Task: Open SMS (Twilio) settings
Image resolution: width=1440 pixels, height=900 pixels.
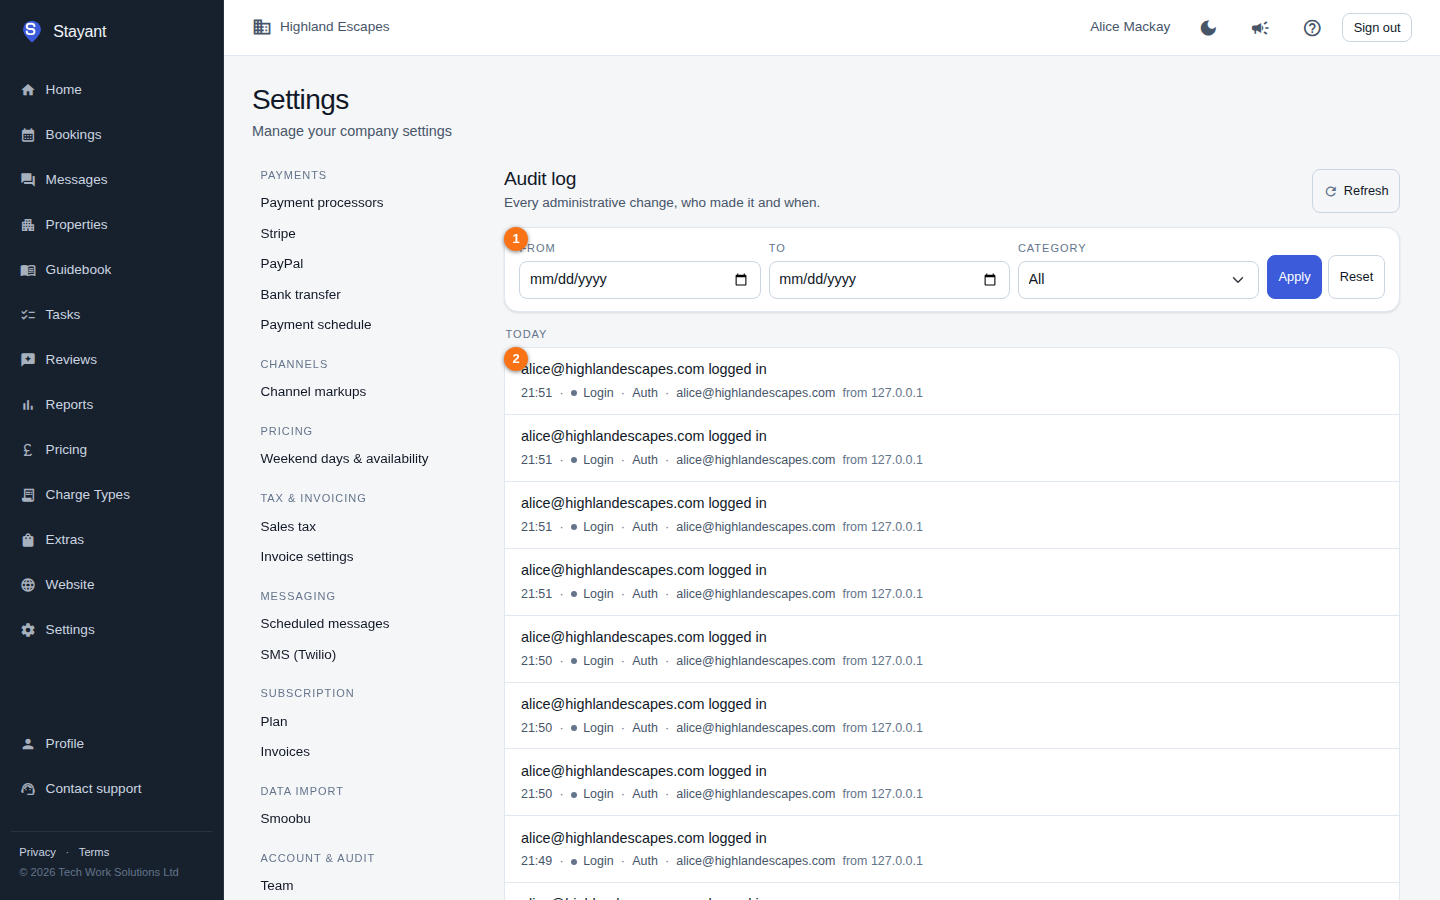Action: 298,655
